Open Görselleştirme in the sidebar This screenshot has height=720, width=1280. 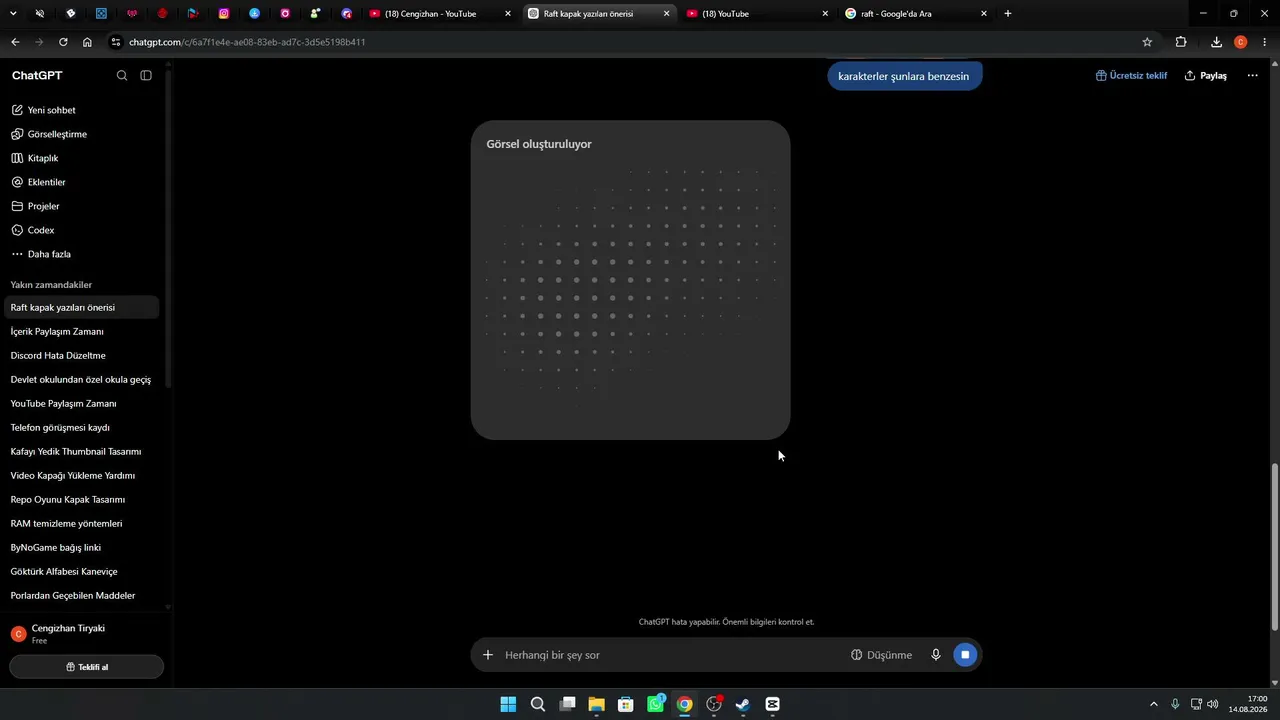(x=82, y=134)
